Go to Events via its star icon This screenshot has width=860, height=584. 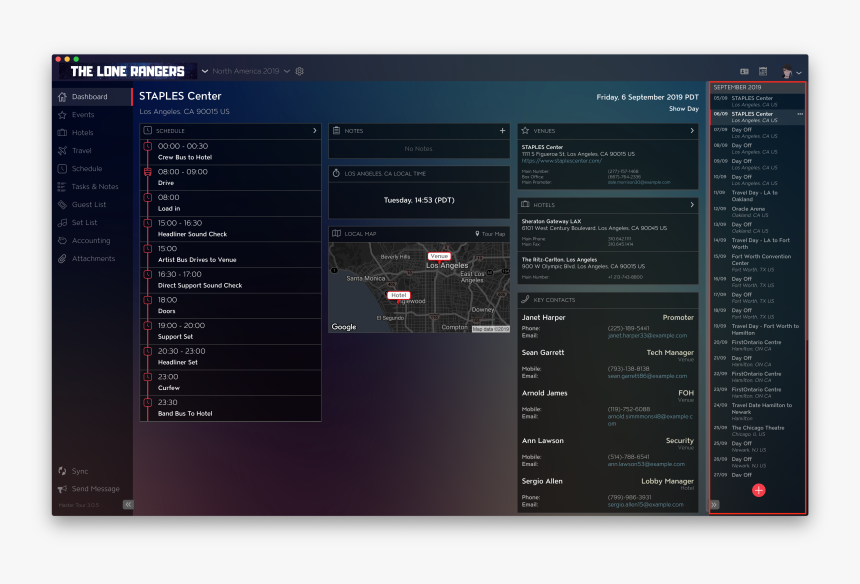62,115
